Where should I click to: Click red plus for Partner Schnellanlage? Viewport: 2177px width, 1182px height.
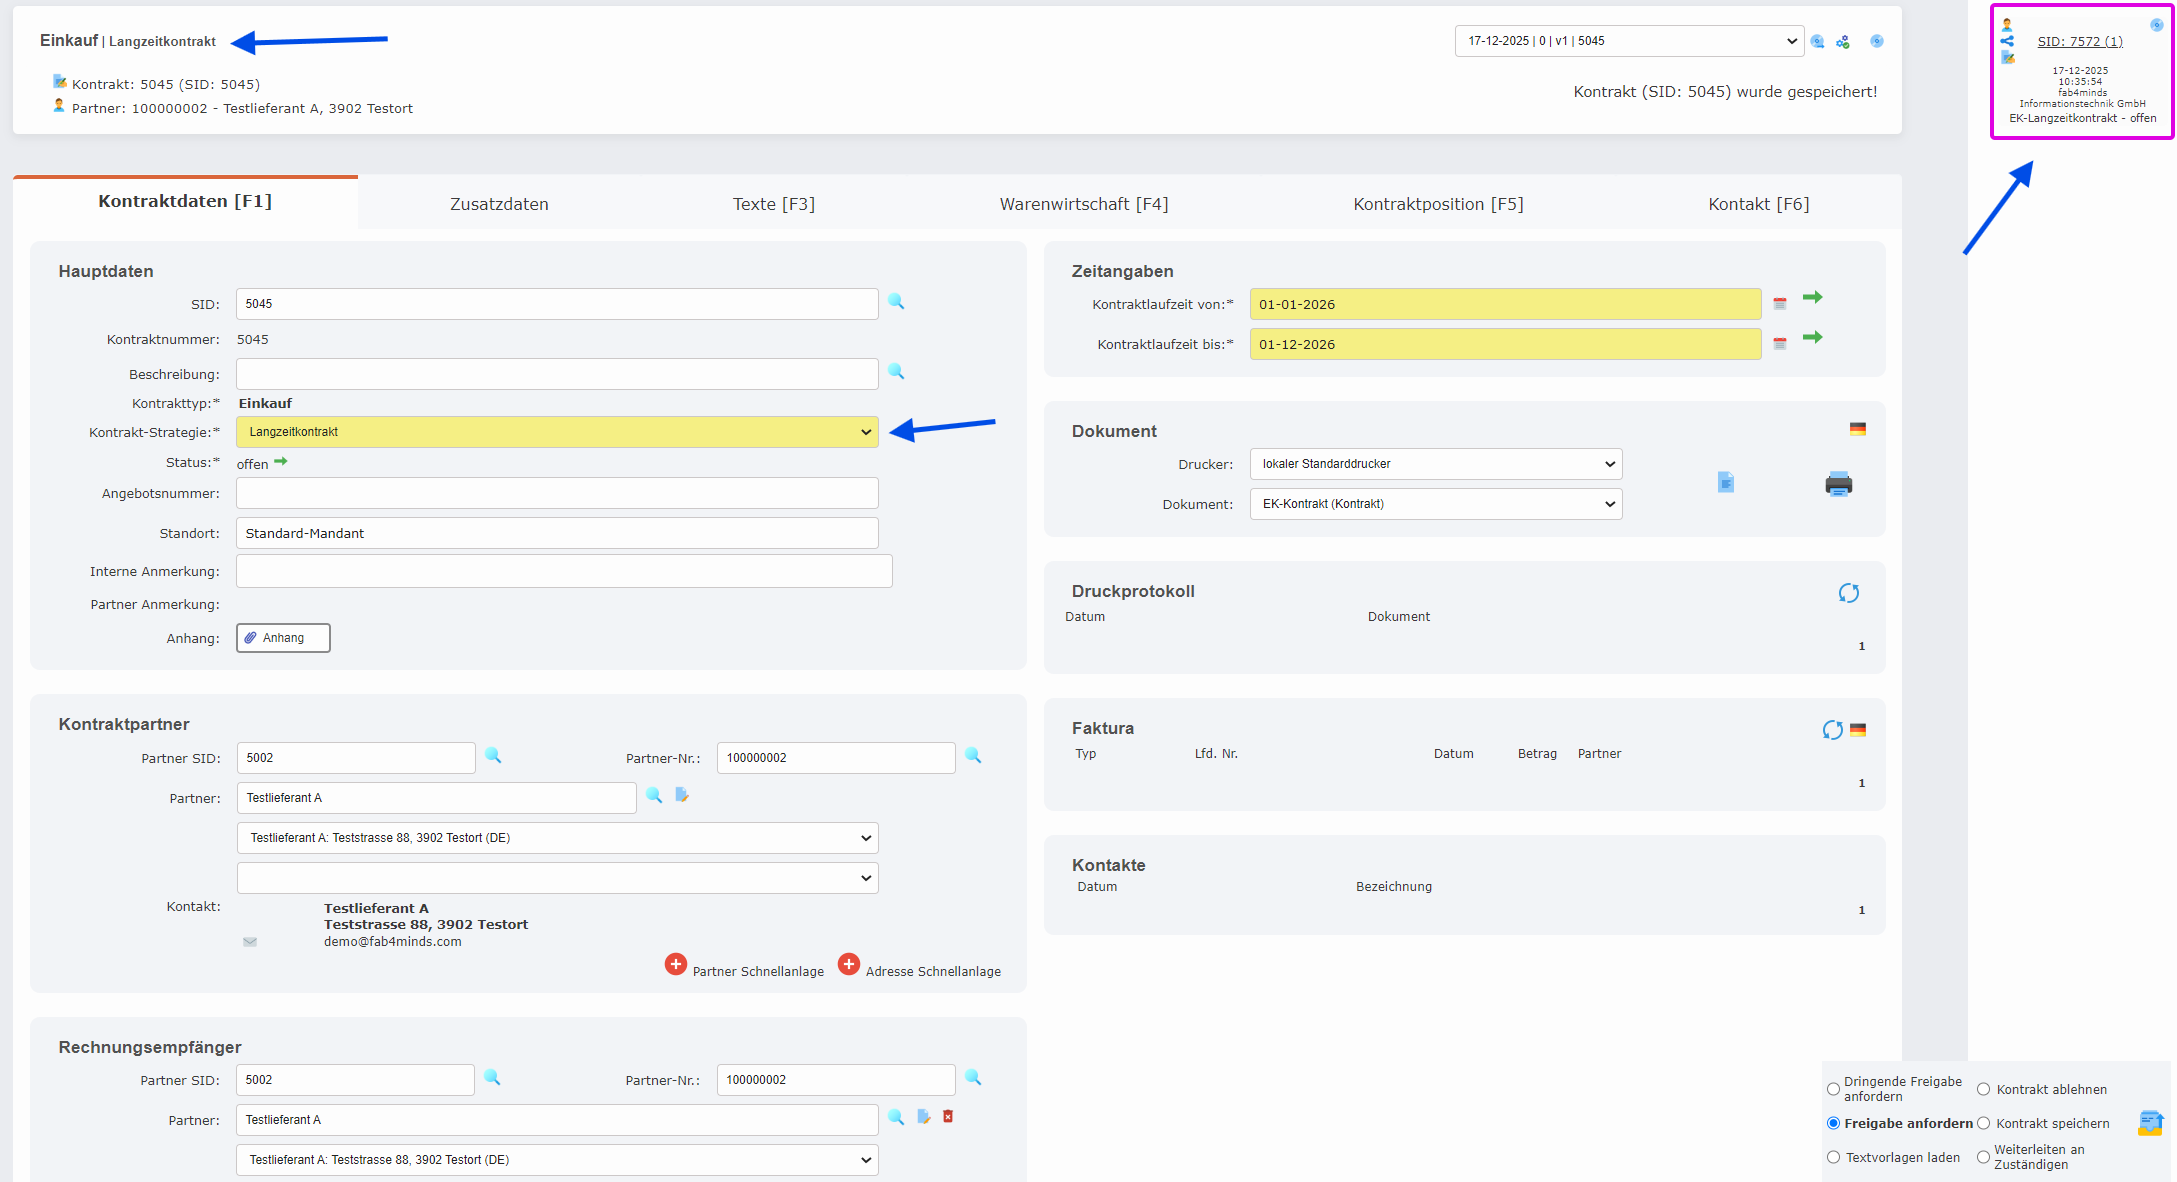[676, 965]
